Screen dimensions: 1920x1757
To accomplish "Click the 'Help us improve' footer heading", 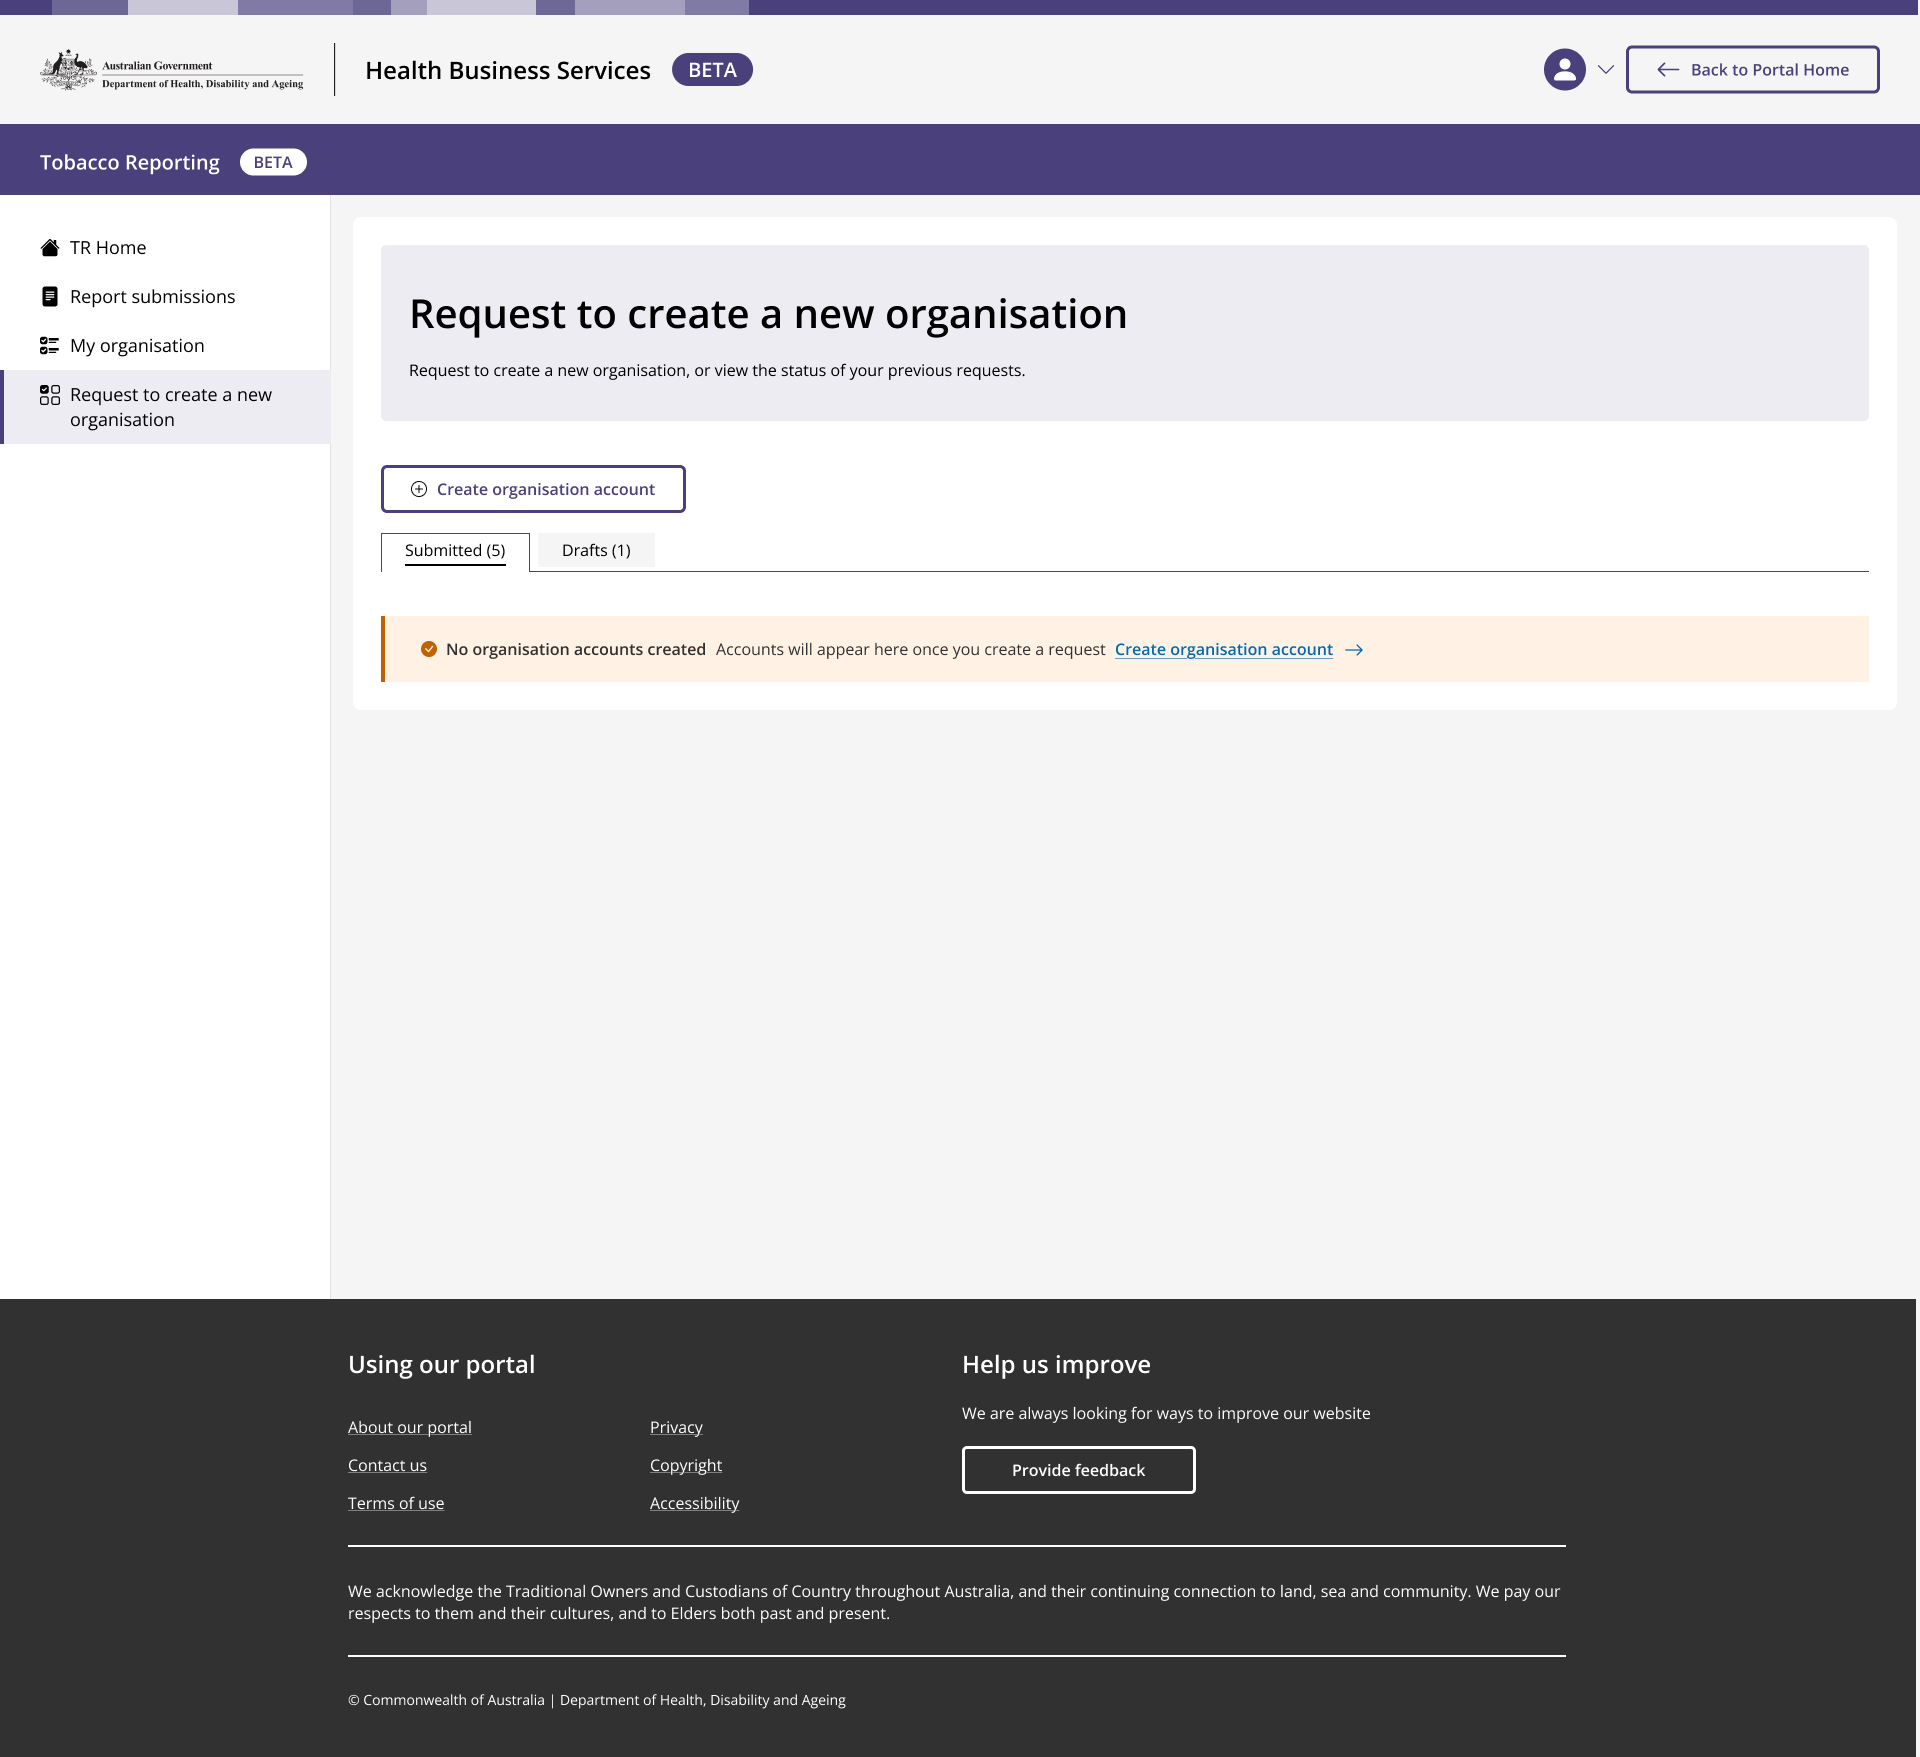I will coord(1056,1364).
